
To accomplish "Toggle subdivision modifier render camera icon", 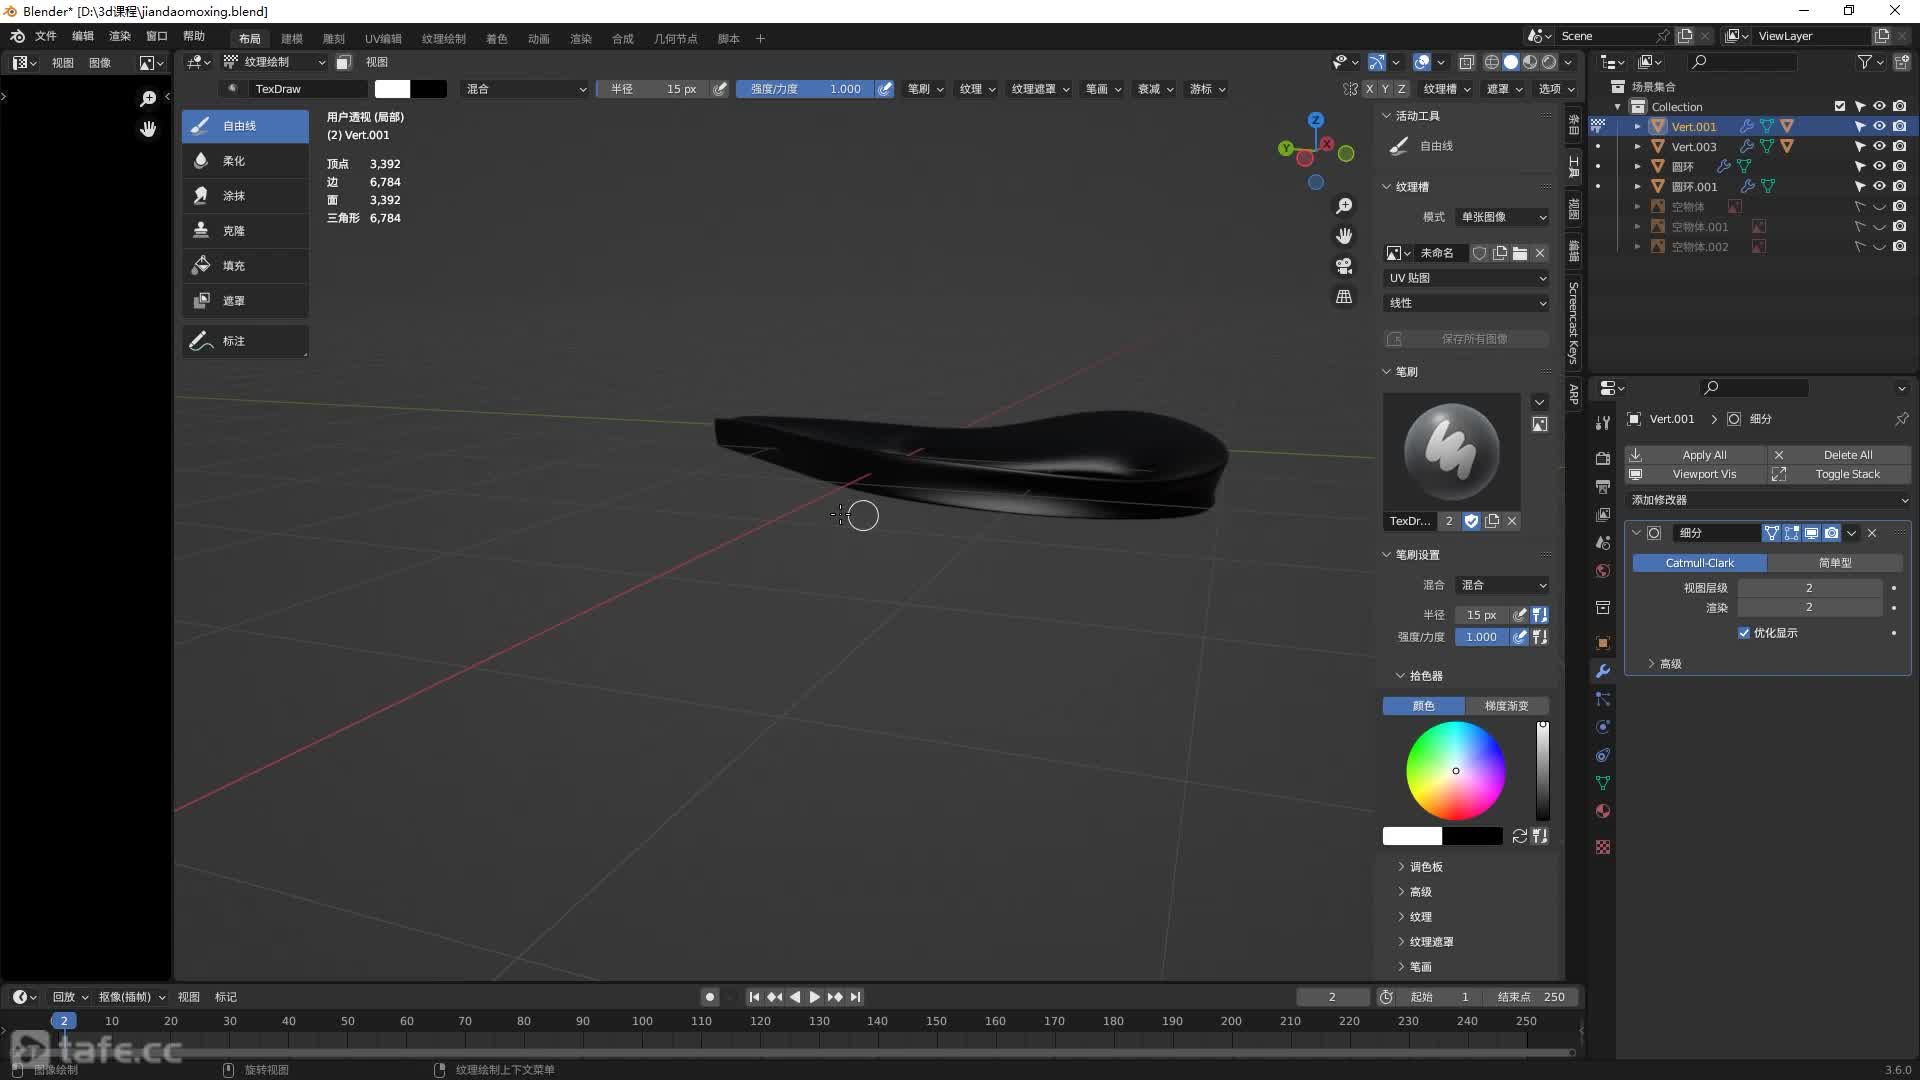I will coord(1831,533).
